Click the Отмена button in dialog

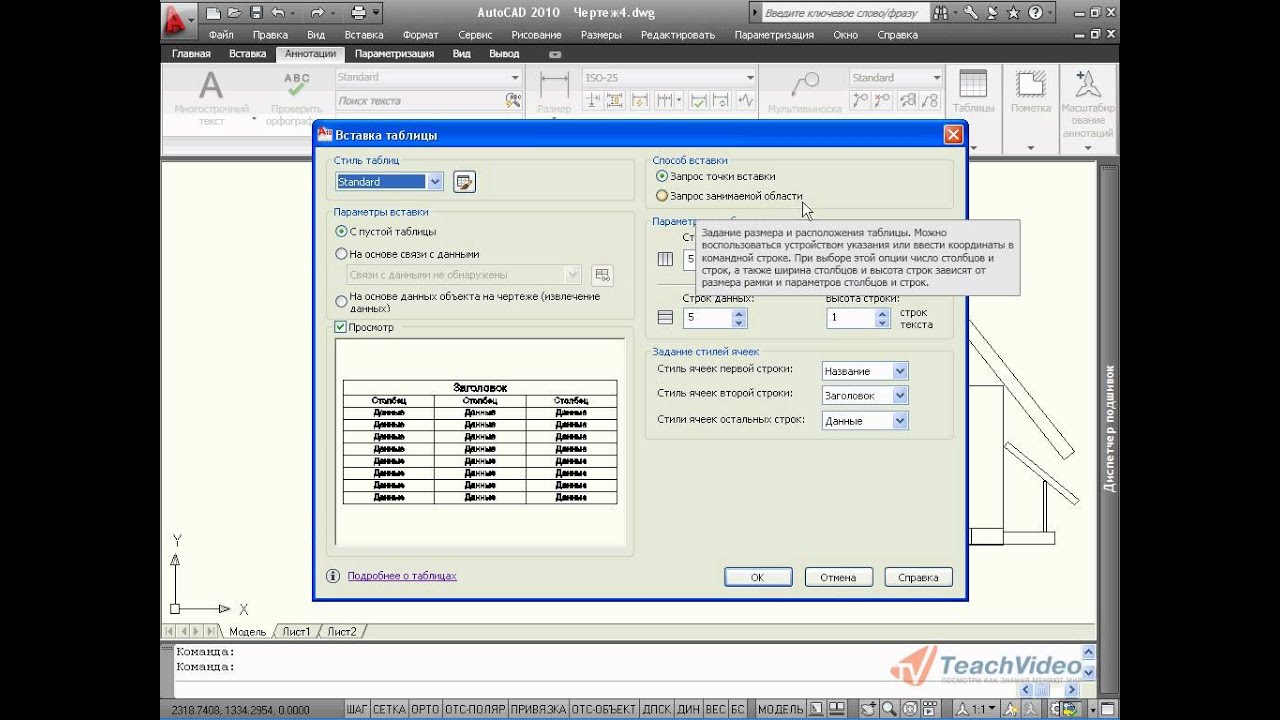click(838, 577)
